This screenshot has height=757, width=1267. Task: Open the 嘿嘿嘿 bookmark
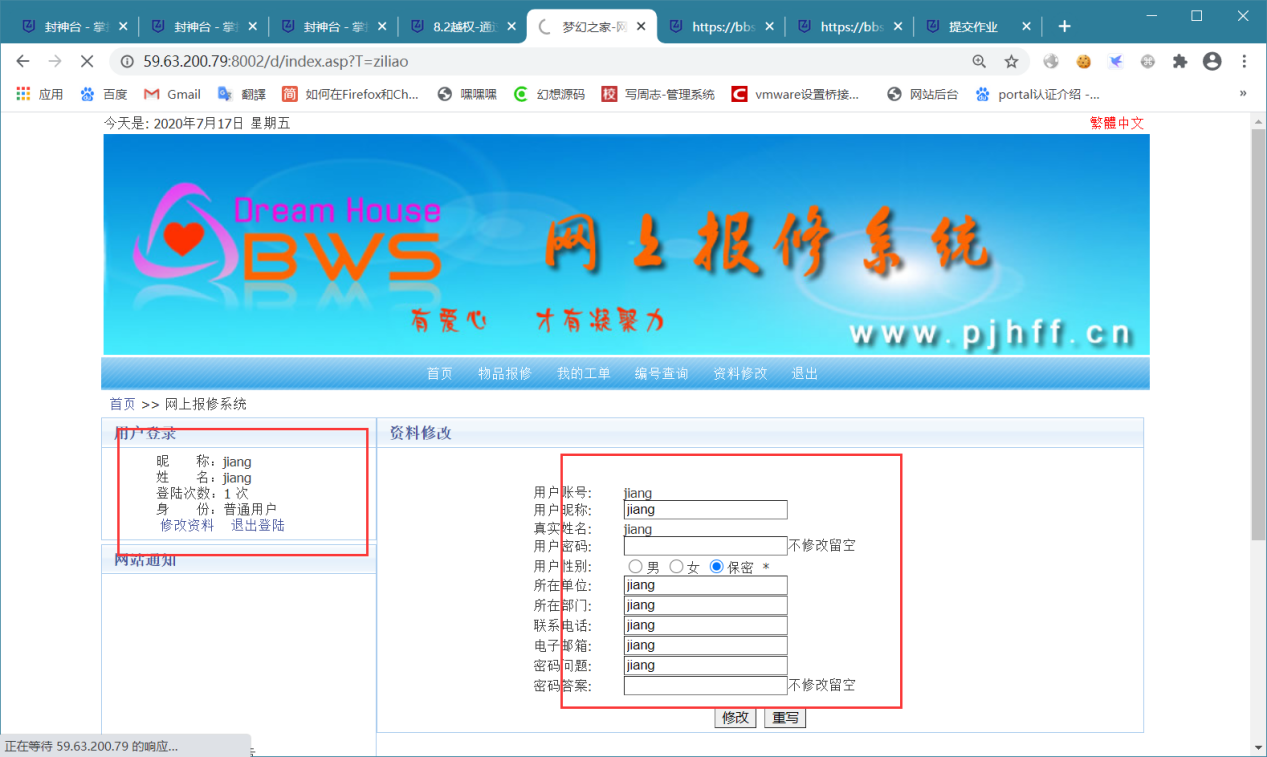point(467,94)
